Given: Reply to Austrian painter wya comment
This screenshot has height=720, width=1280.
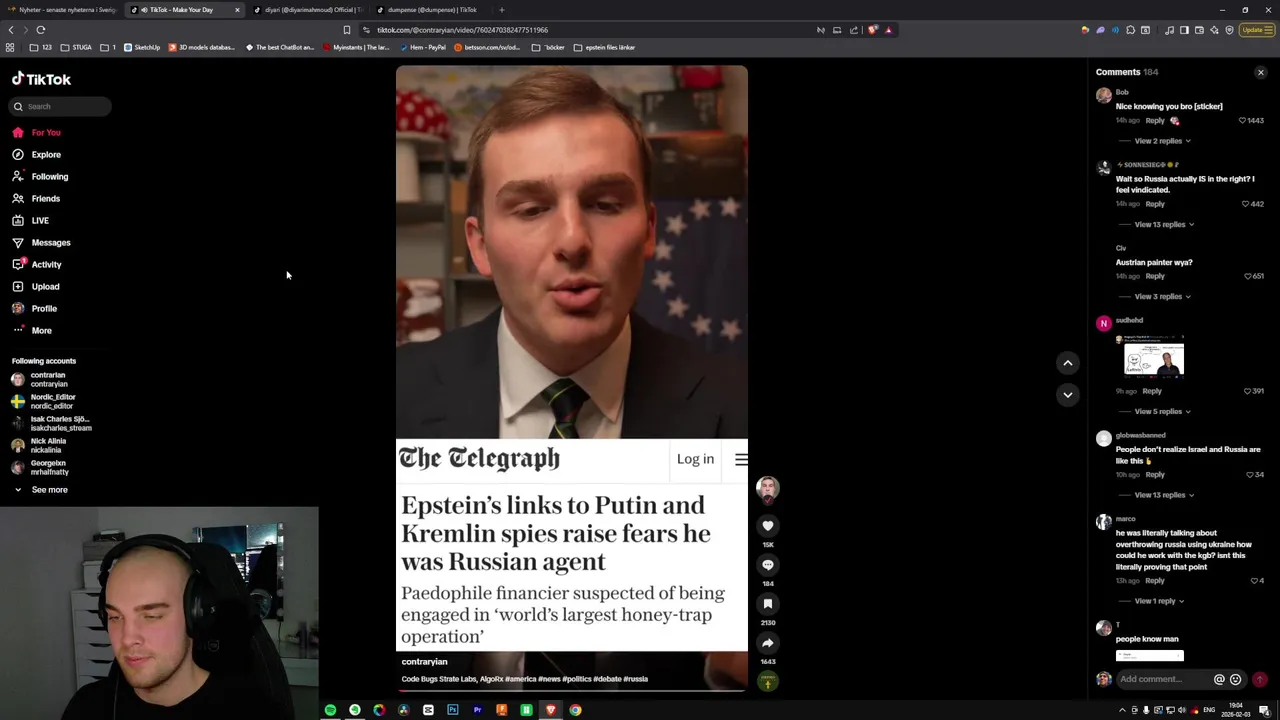Looking at the screenshot, I should (x=1155, y=276).
